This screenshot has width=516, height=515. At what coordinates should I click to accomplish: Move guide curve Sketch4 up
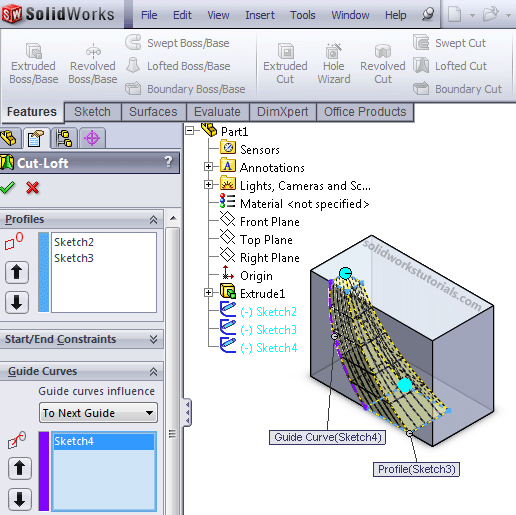click(x=20, y=468)
